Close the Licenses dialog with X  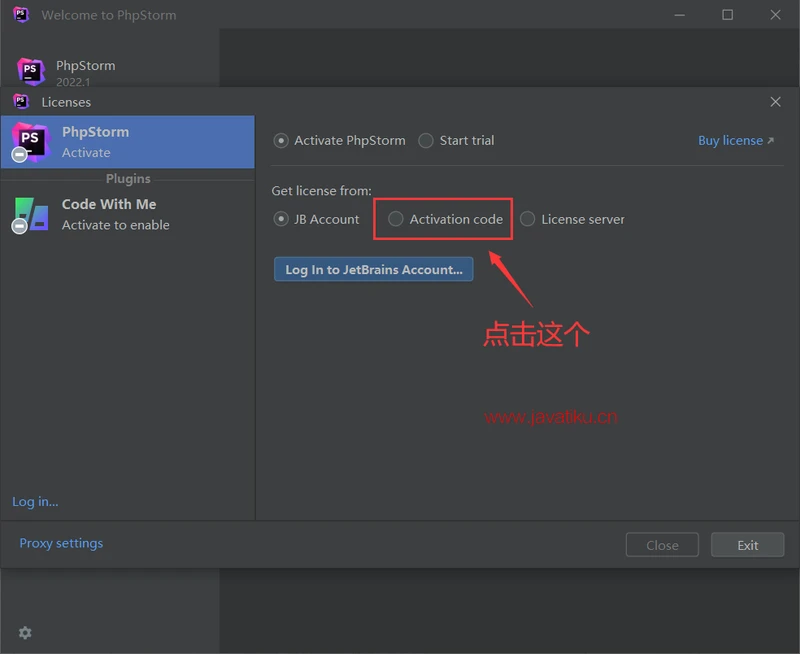pos(775,102)
